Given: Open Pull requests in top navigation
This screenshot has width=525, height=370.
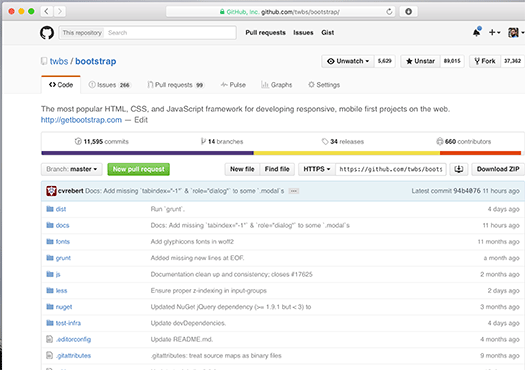Looking at the screenshot, I should [266, 32].
